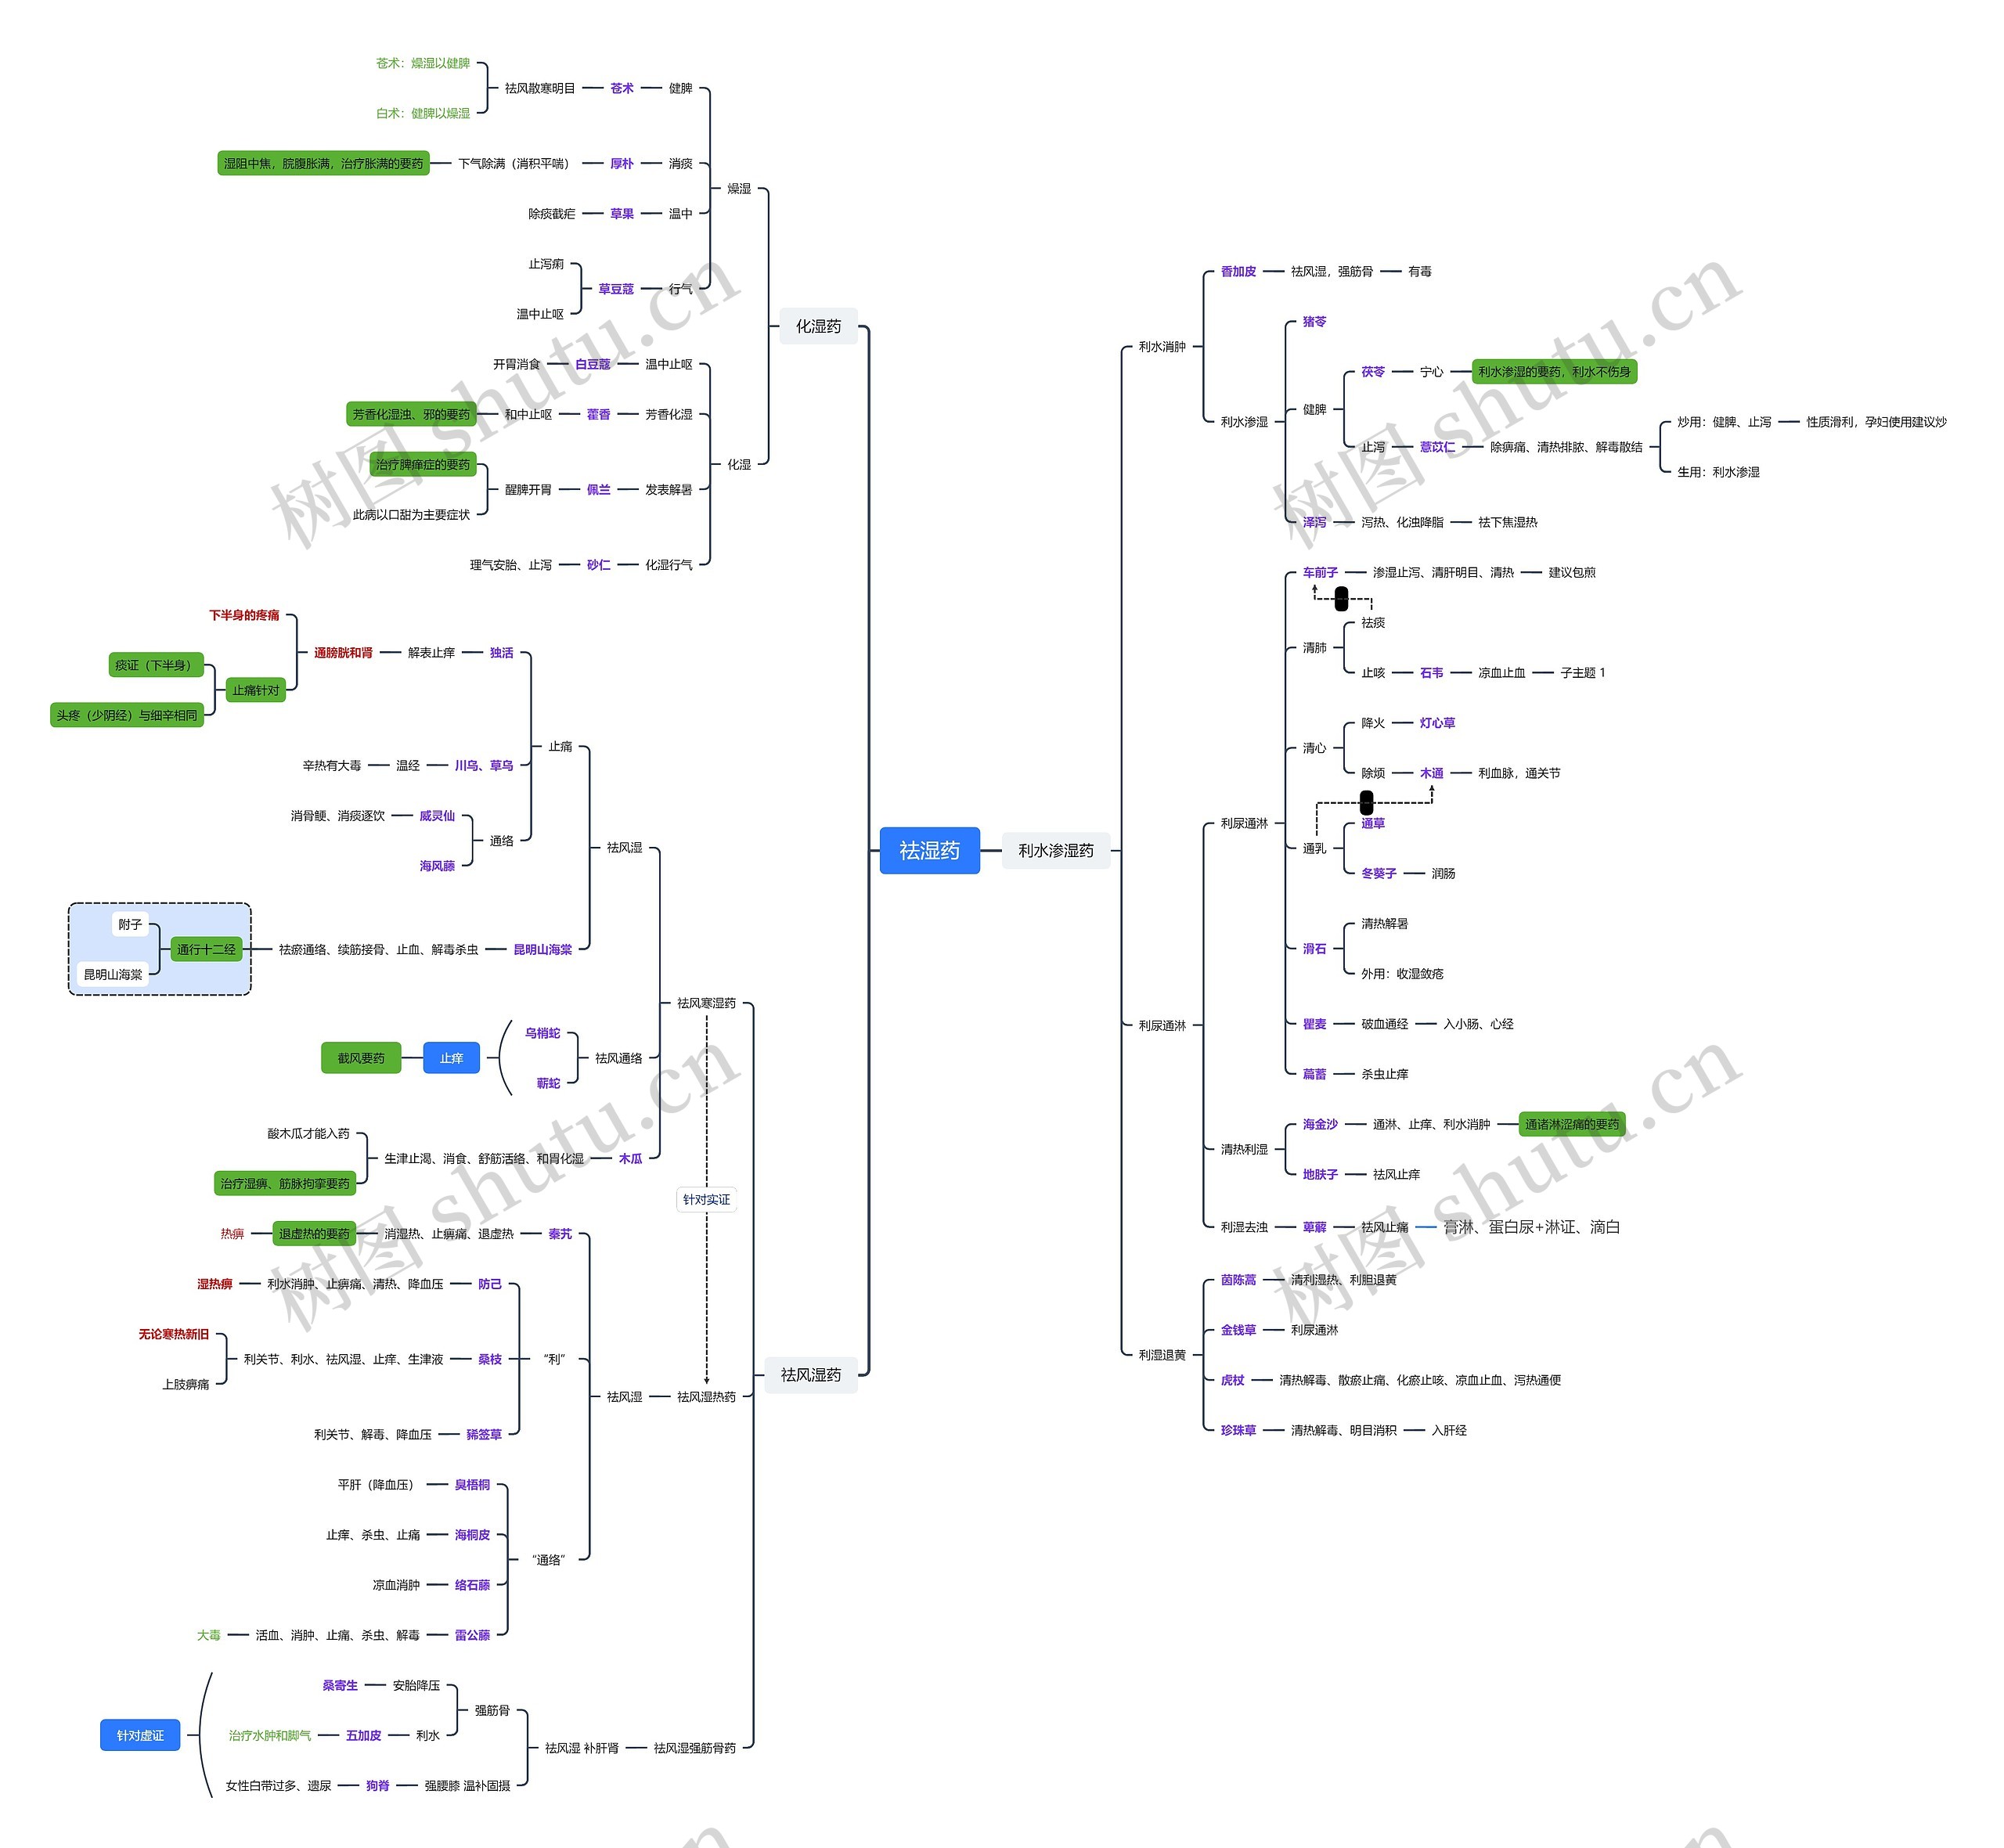Click the 五加皮 herb node
Image resolution: width=2004 pixels, height=1848 pixels.
364,1735
